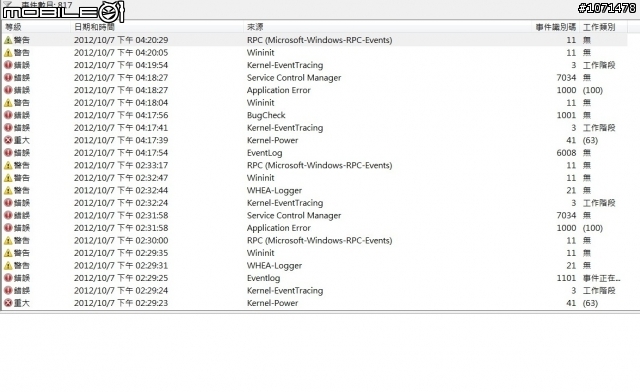This screenshot has height=392, width=640.
Task: Select date cell 2012/10/7 下午 04:20:29
Action: click(x=121, y=40)
